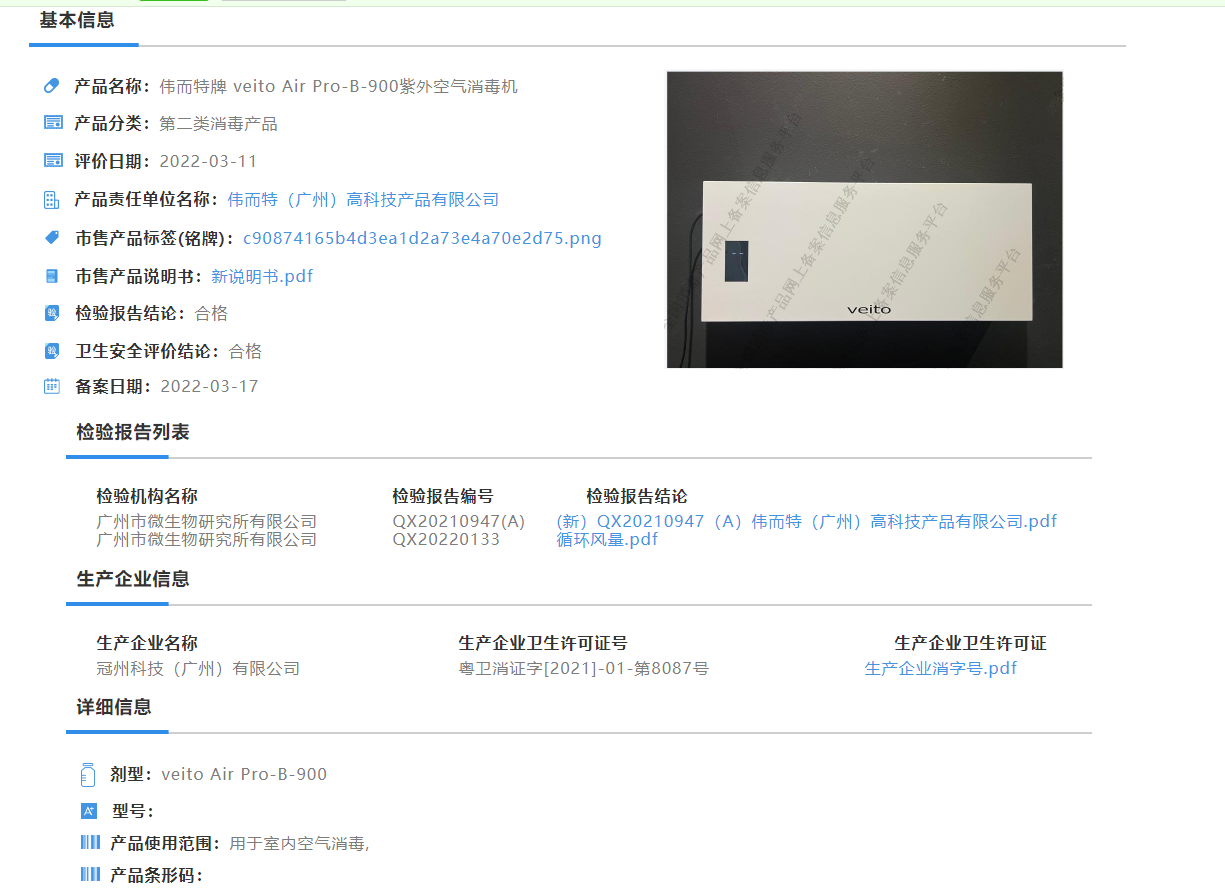Click the veito disinfection machine product photo

point(864,219)
